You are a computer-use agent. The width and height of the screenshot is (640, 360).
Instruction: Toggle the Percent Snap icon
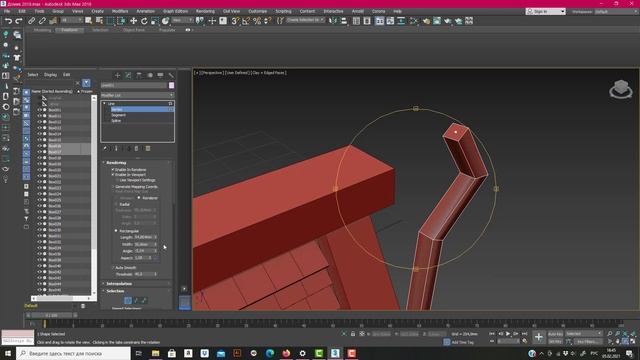click(x=257, y=21)
